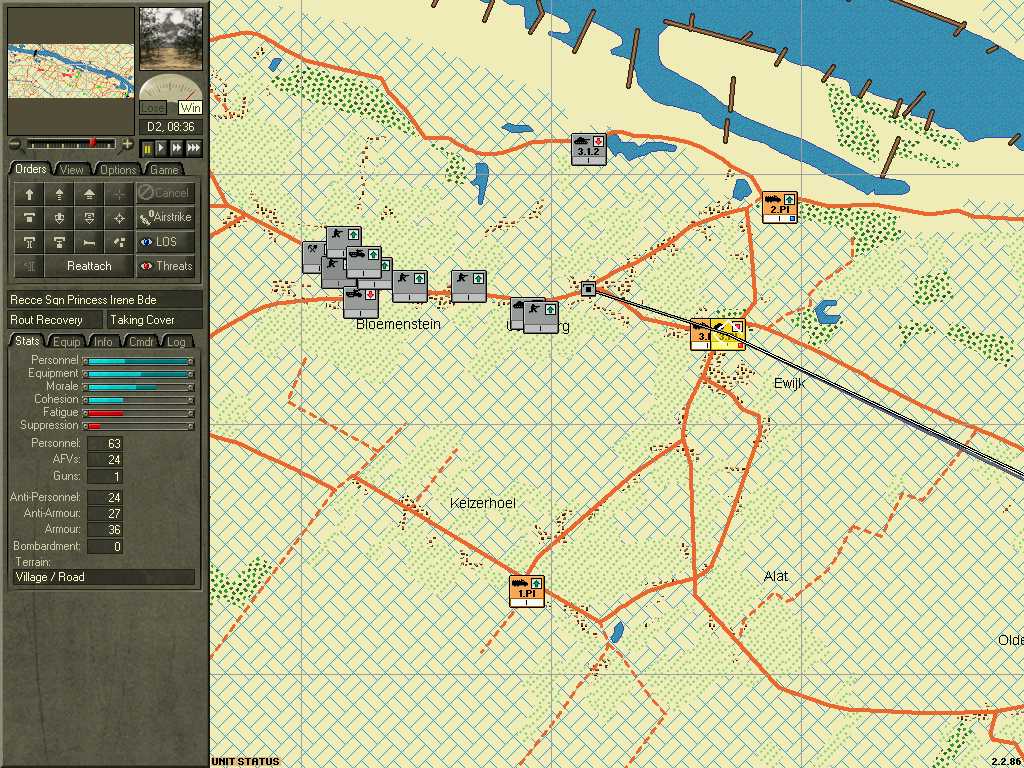
Task: Switch to the View tab
Action: (x=71, y=170)
